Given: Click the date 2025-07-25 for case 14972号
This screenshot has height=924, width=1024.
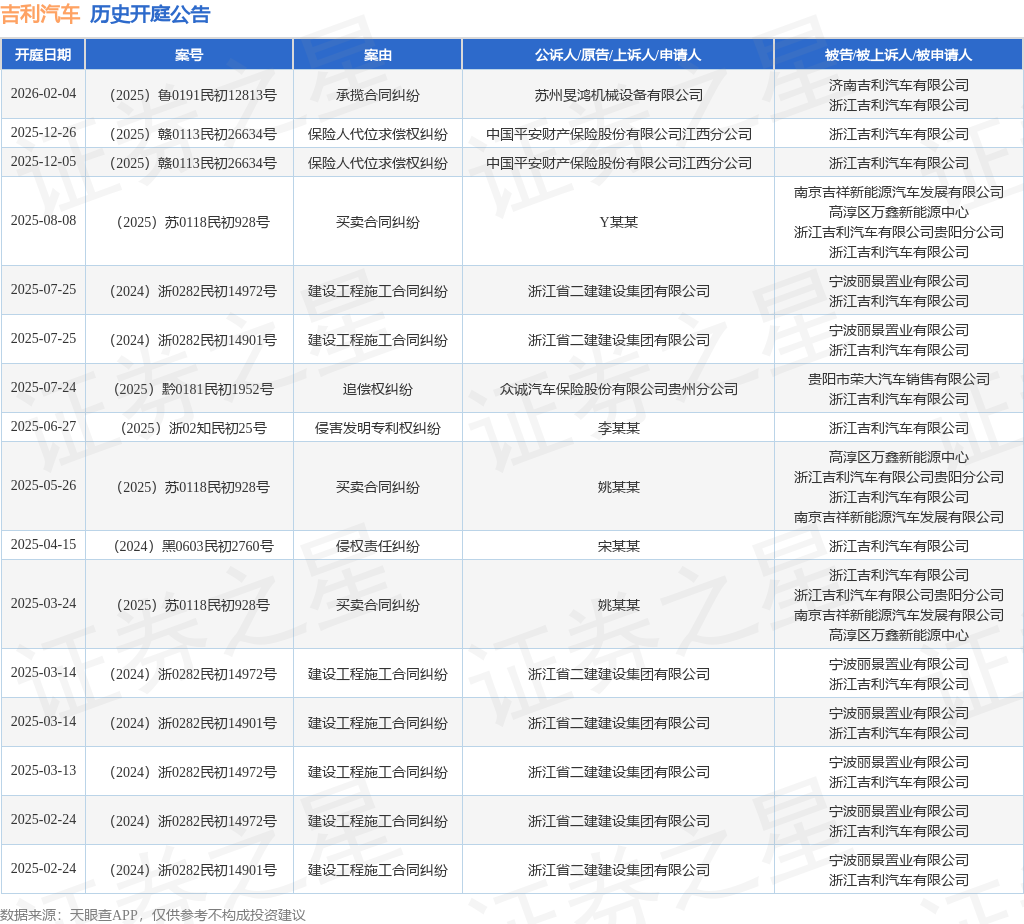Looking at the screenshot, I should click(43, 289).
